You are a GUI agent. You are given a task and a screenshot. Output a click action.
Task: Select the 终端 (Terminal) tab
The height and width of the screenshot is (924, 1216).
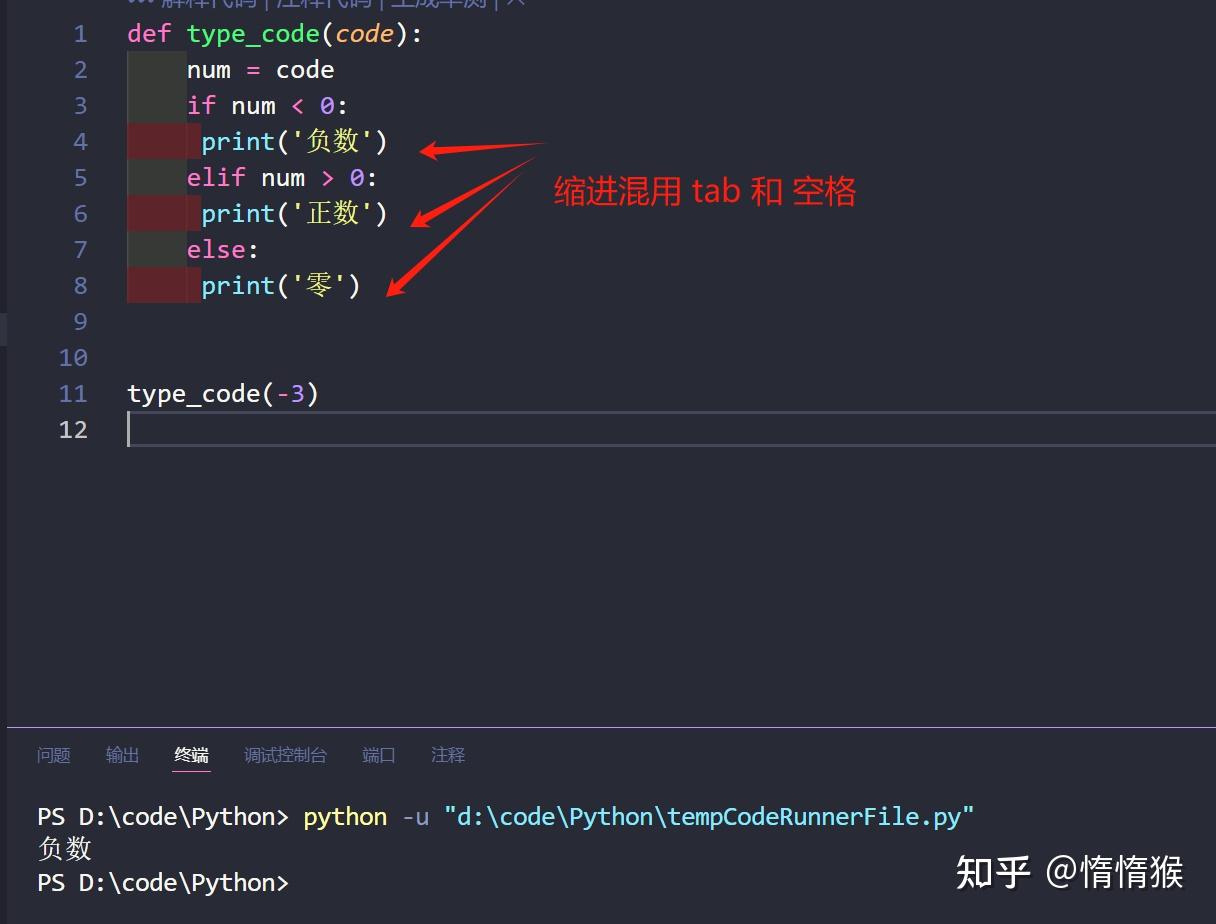pos(191,756)
